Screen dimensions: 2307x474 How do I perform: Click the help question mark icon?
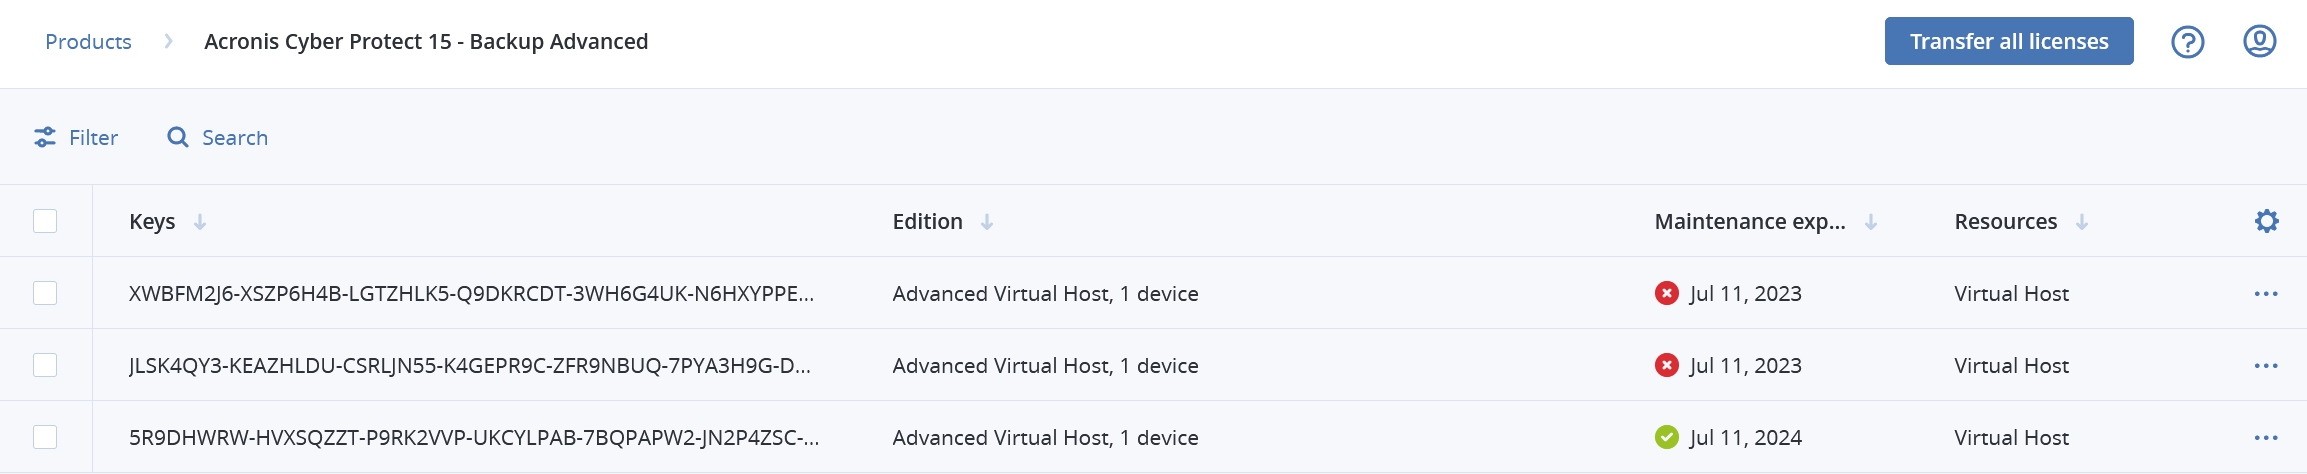(x=2187, y=42)
